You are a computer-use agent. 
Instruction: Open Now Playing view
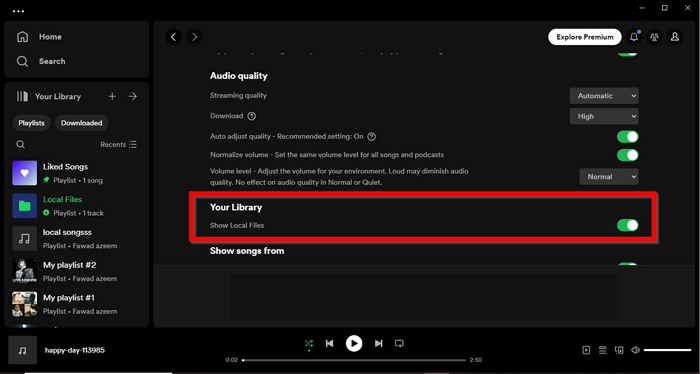tap(586, 350)
